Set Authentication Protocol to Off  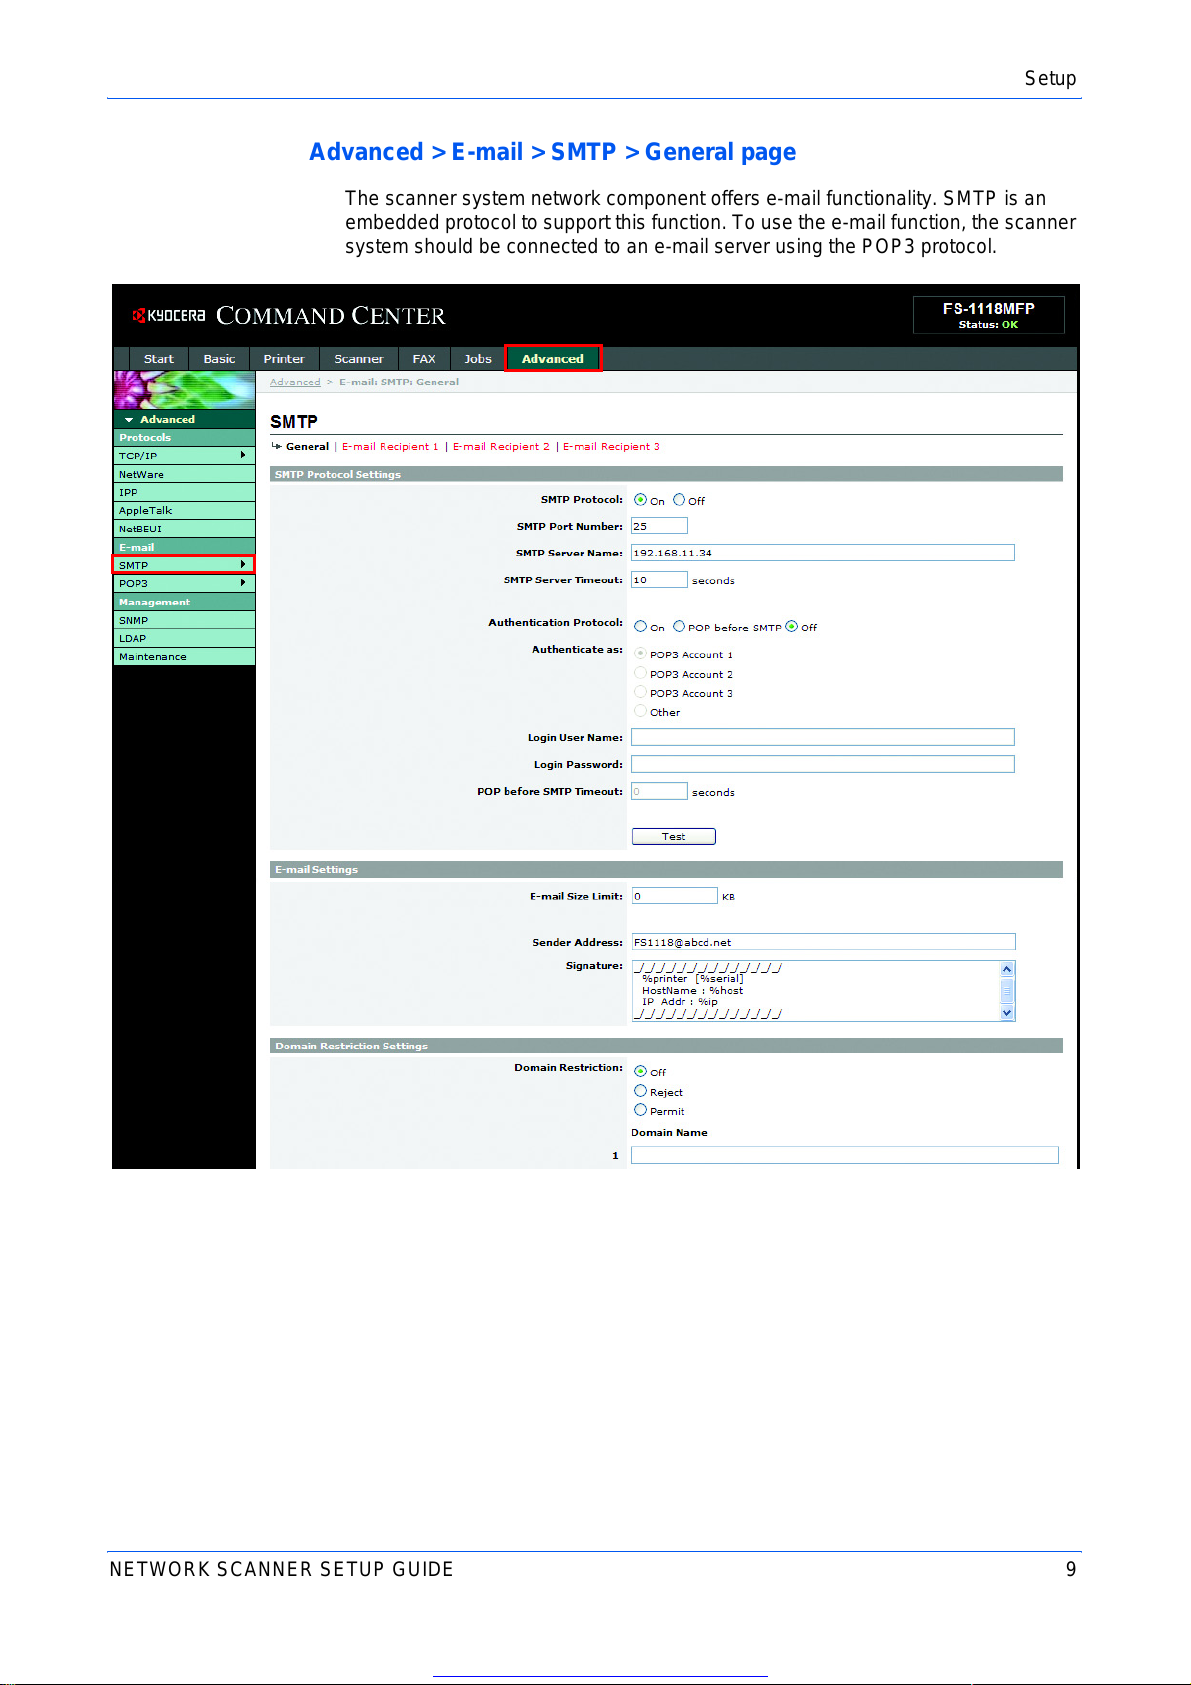click(x=792, y=627)
